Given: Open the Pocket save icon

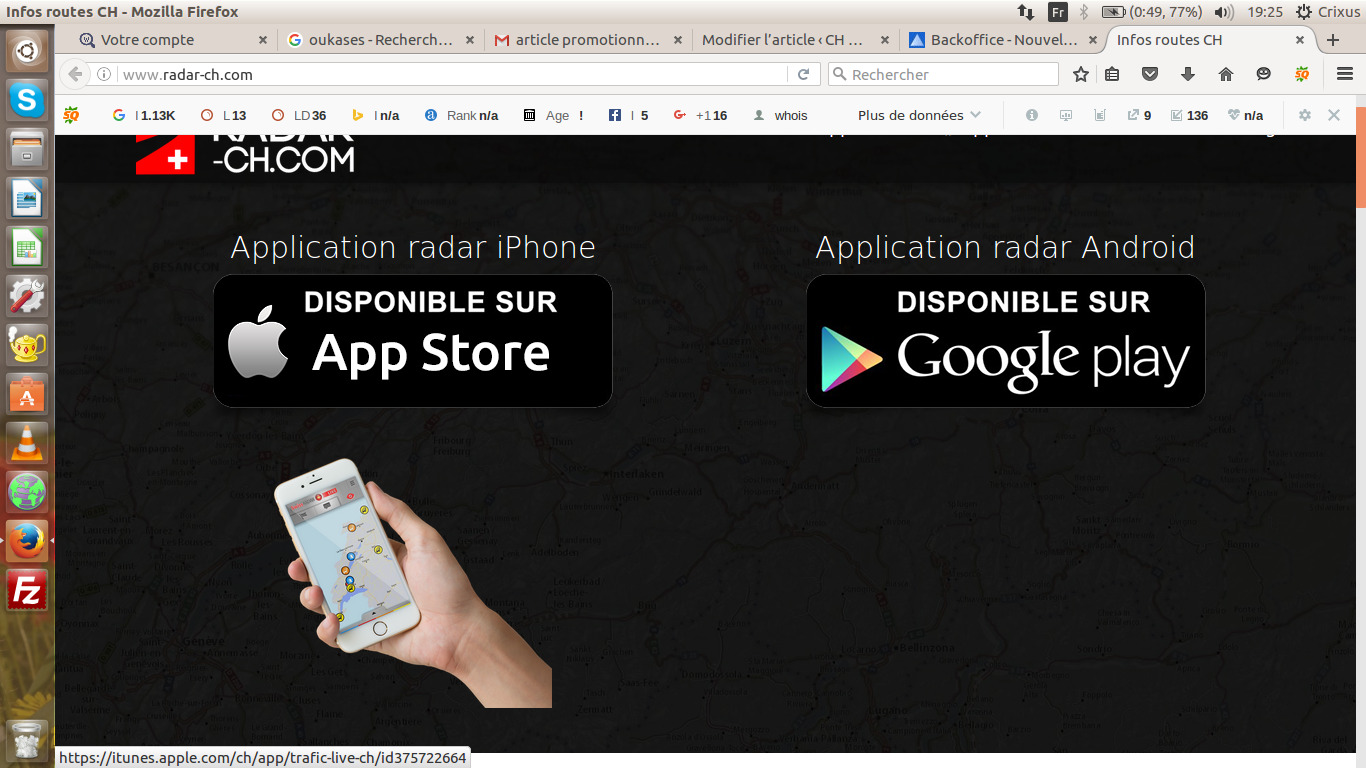Looking at the screenshot, I should coord(1150,74).
